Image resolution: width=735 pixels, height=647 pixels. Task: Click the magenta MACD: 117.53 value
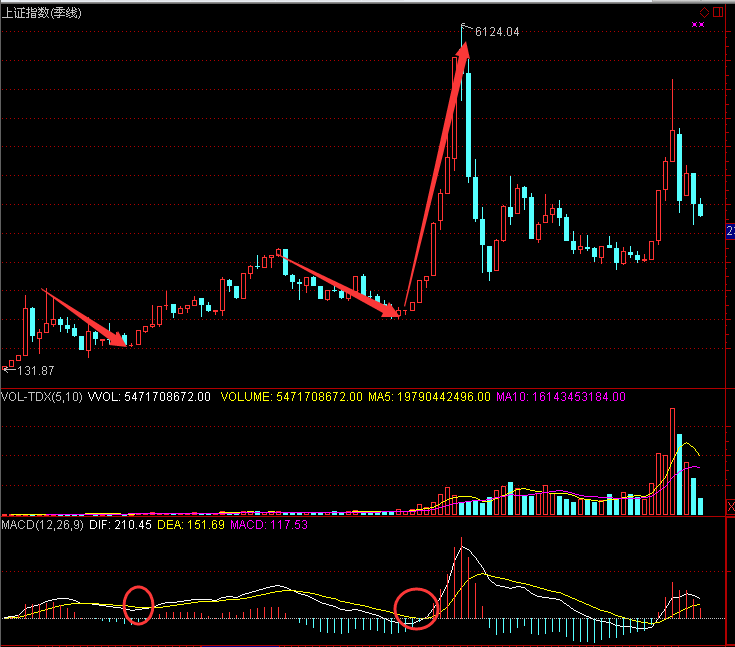[x=269, y=525]
